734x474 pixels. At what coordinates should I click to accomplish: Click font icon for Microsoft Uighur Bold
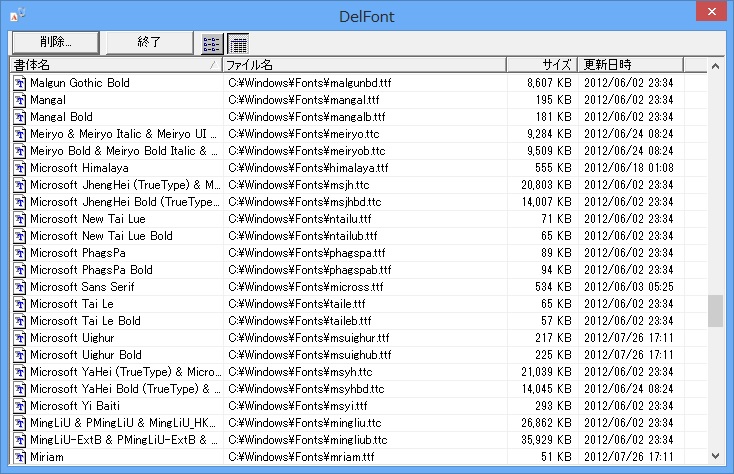pos(20,355)
